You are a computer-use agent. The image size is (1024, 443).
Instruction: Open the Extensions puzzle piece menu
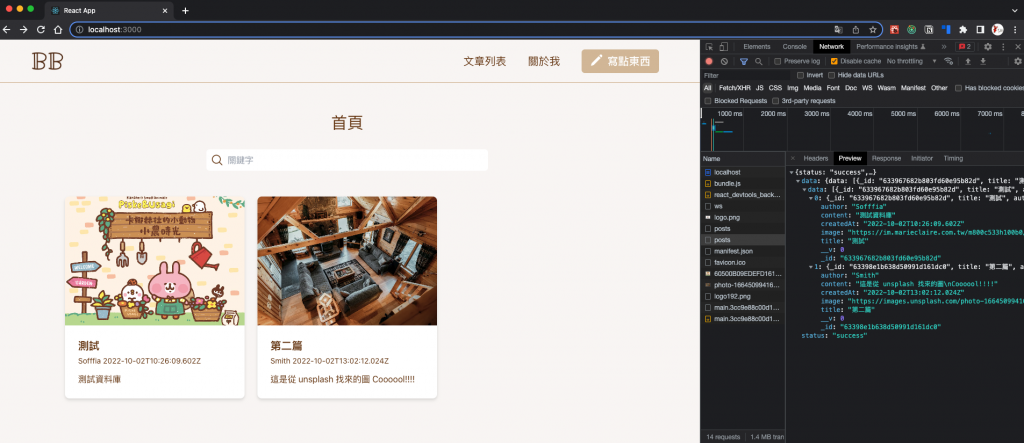963,29
